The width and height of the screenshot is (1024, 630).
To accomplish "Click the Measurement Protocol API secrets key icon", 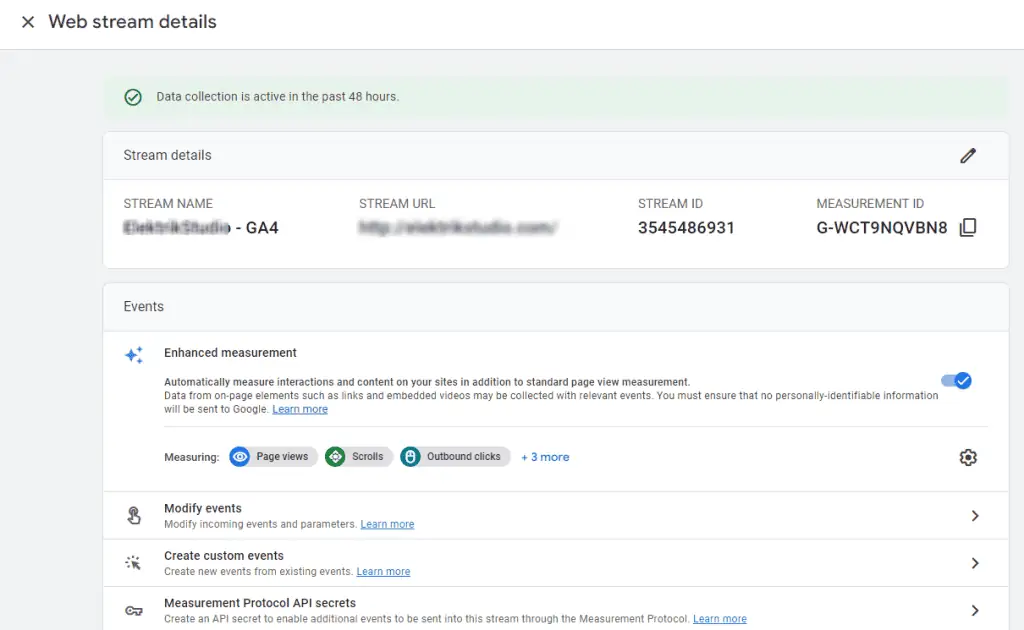I will (133, 610).
